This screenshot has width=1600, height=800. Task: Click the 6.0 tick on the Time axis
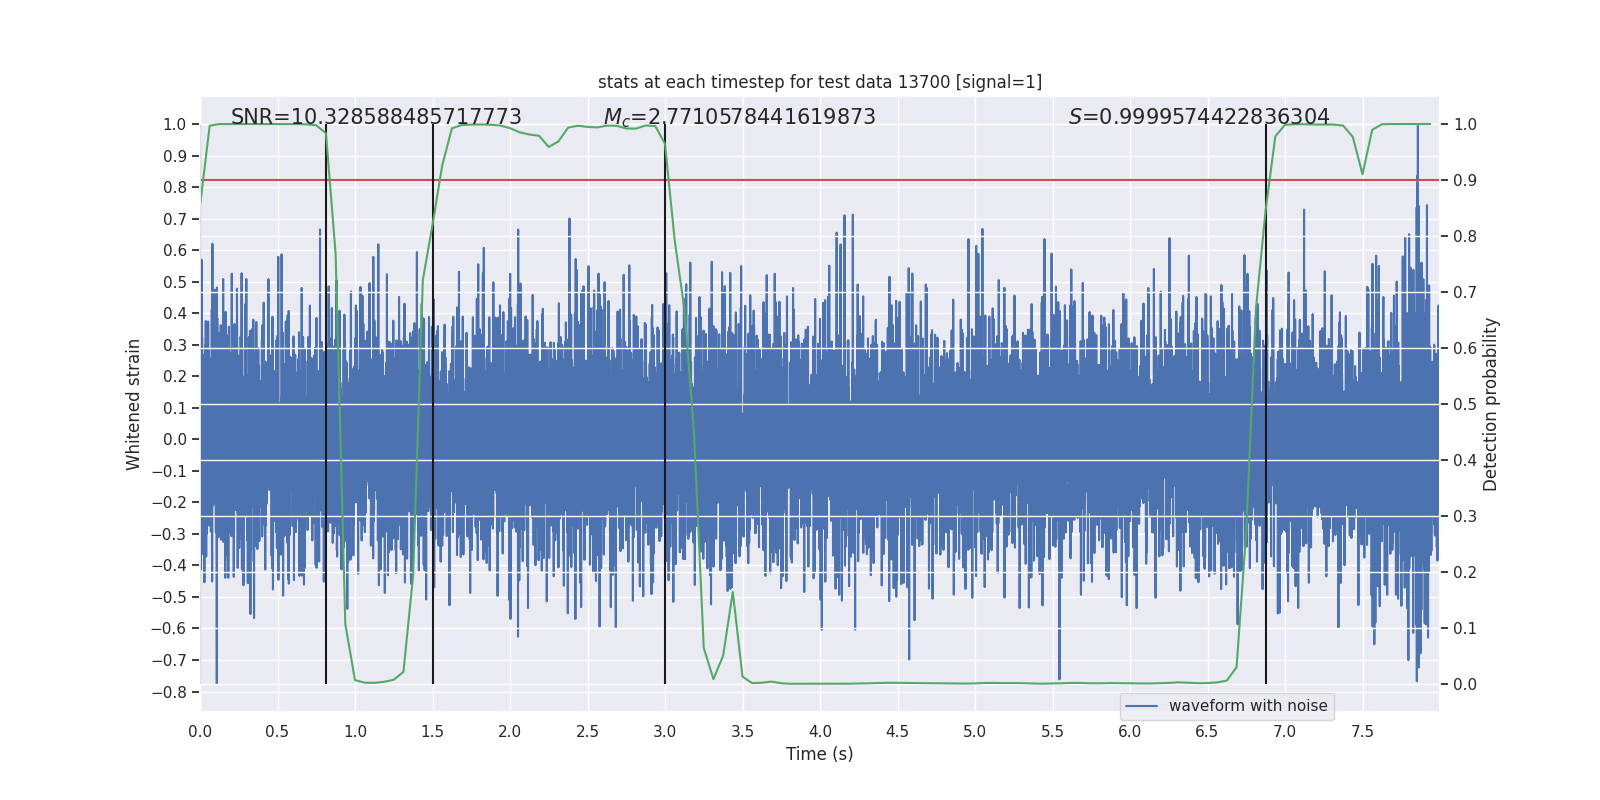pos(1130,731)
